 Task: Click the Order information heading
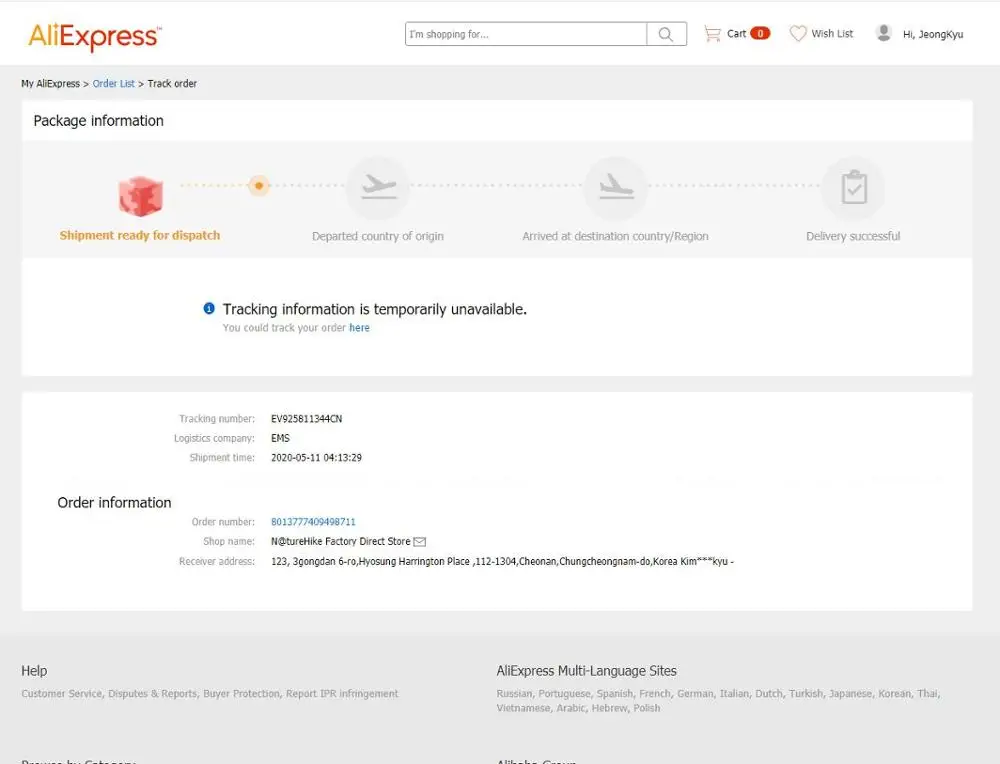click(x=114, y=503)
